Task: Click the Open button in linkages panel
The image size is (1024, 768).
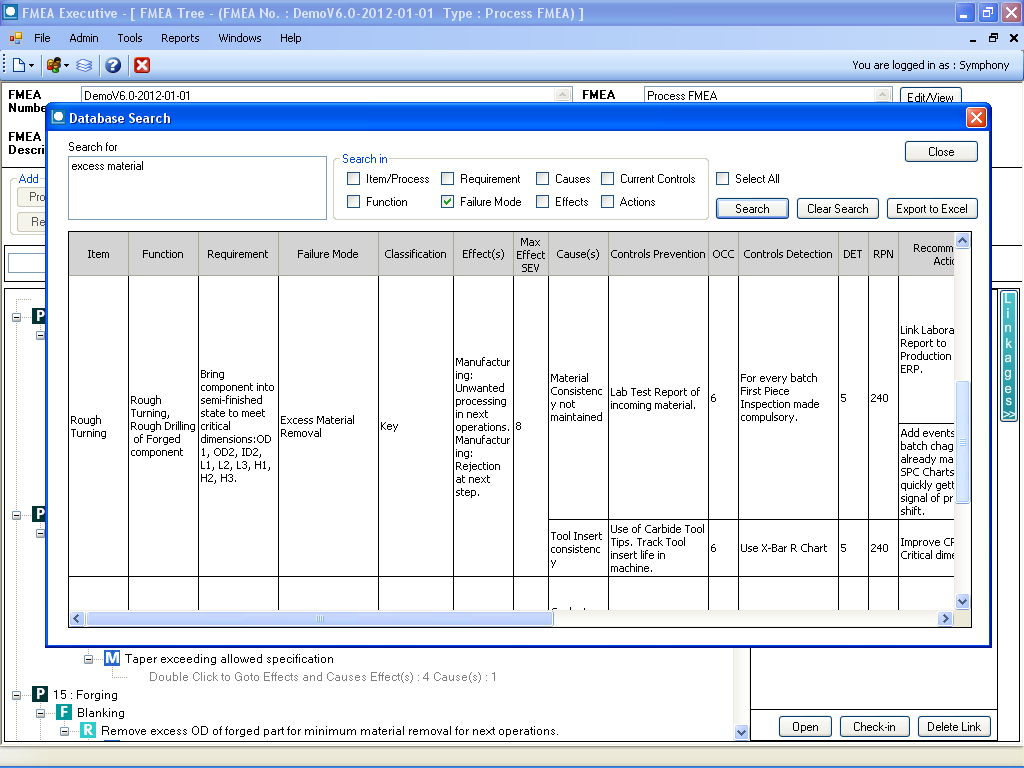Action: pyautogui.click(x=805, y=727)
